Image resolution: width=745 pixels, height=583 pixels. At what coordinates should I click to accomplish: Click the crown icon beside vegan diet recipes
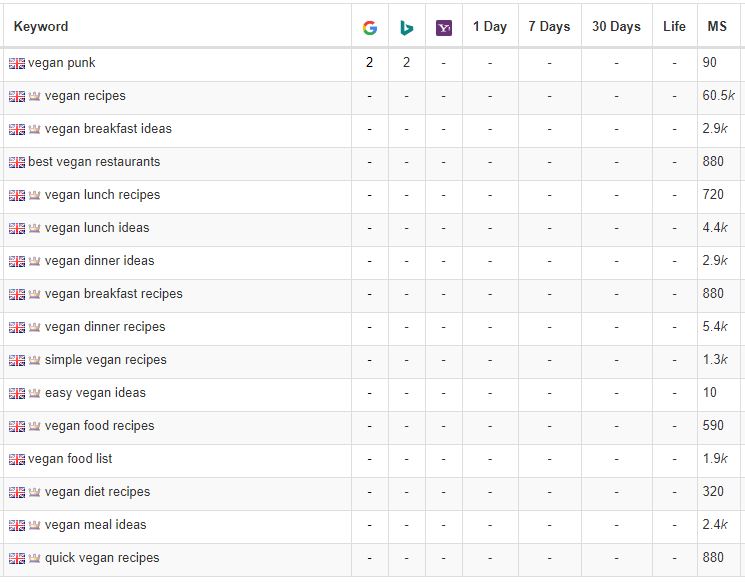[34, 492]
